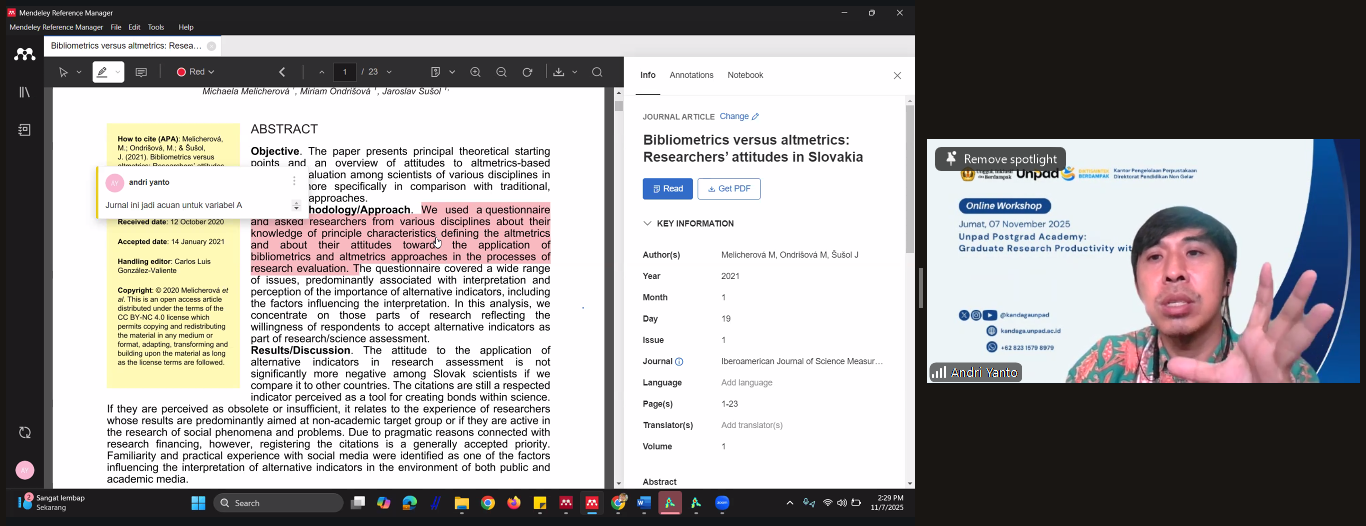Open Task View on the taskbar
This screenshot has width=1366, height=526.
click(358, 503)
